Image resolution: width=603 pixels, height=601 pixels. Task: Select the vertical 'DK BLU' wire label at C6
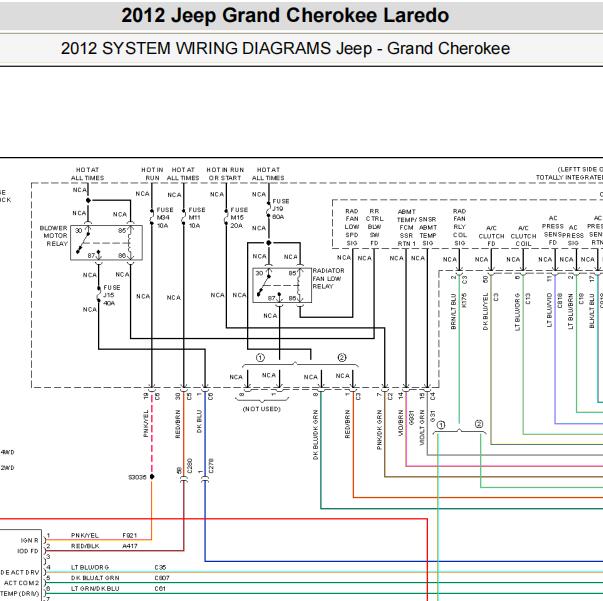coord(199,421)
